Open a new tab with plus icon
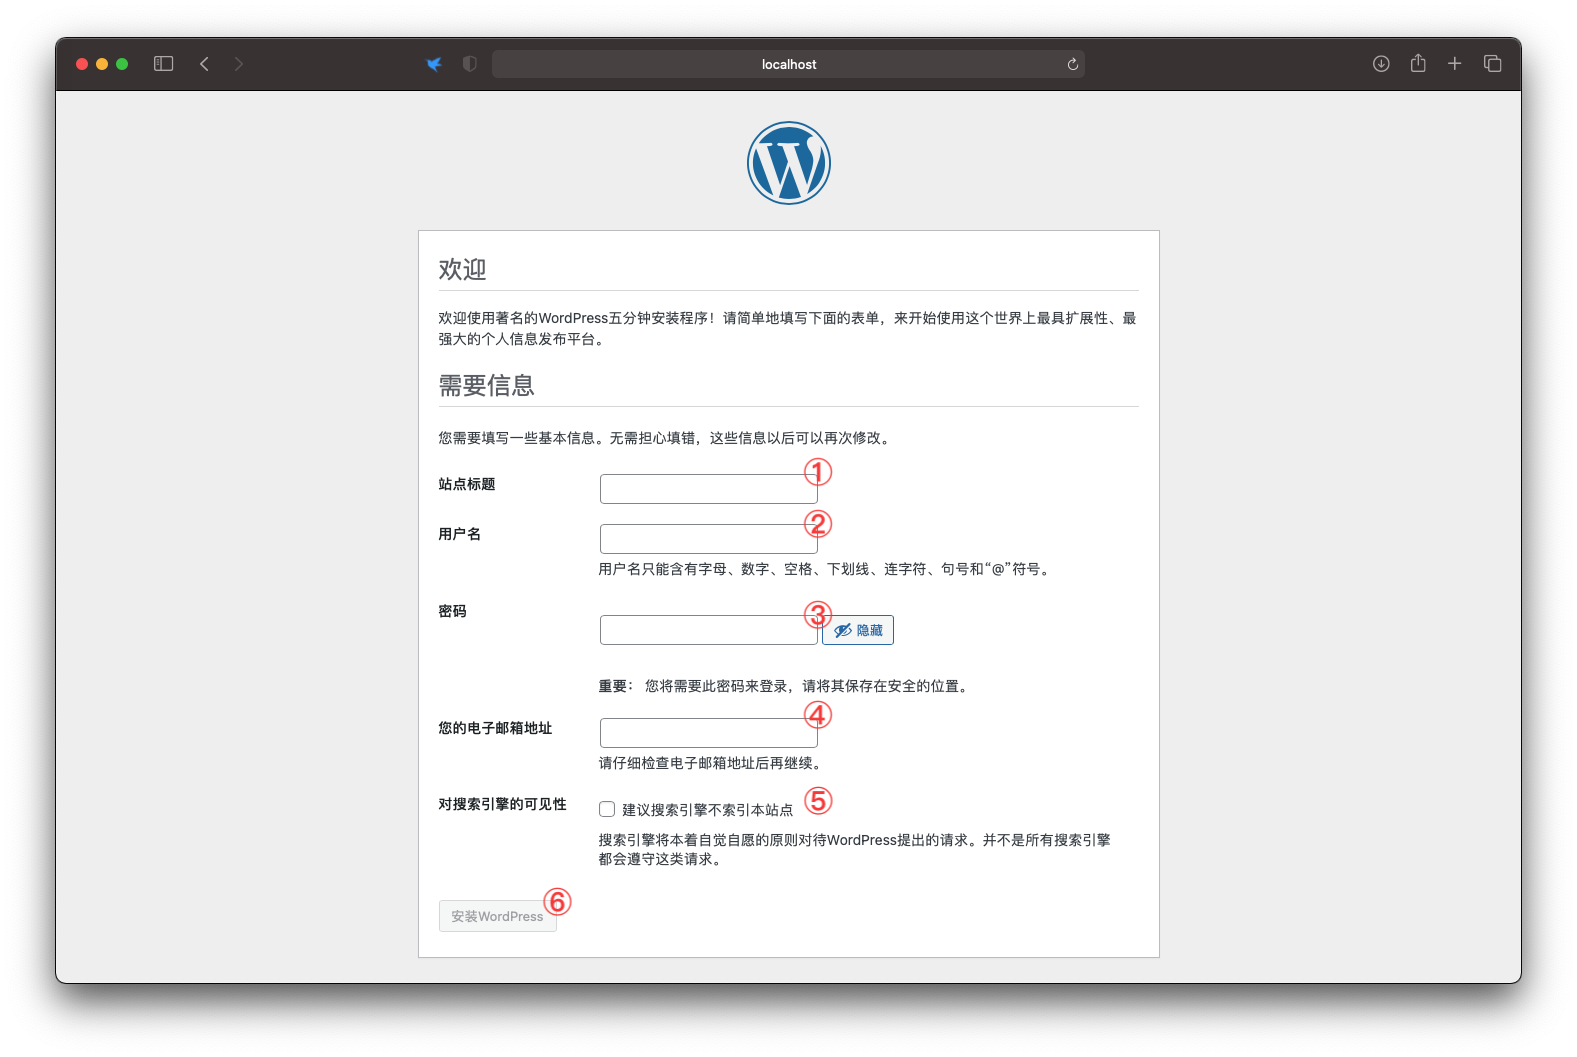1577x1057 pixels. 1454,64
